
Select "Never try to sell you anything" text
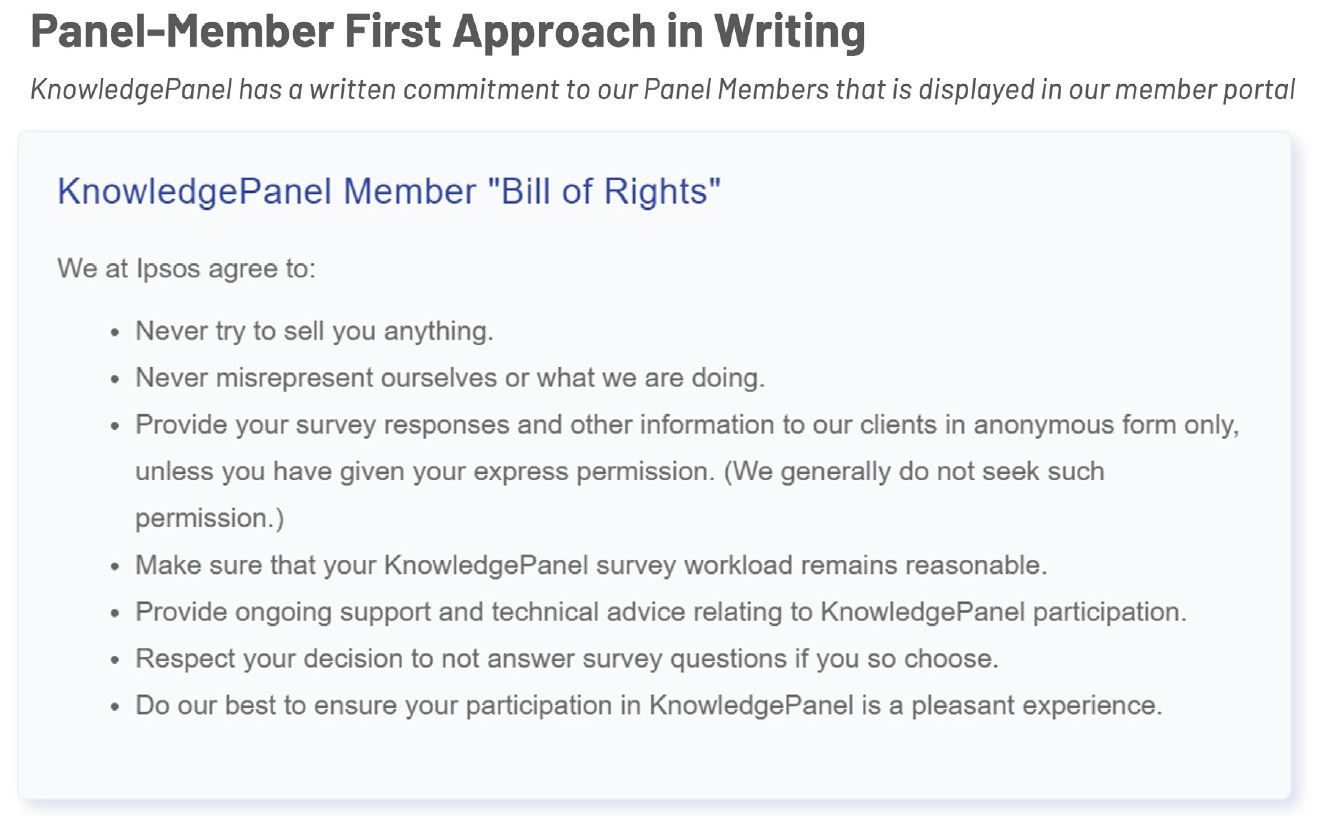click(314, 331)
